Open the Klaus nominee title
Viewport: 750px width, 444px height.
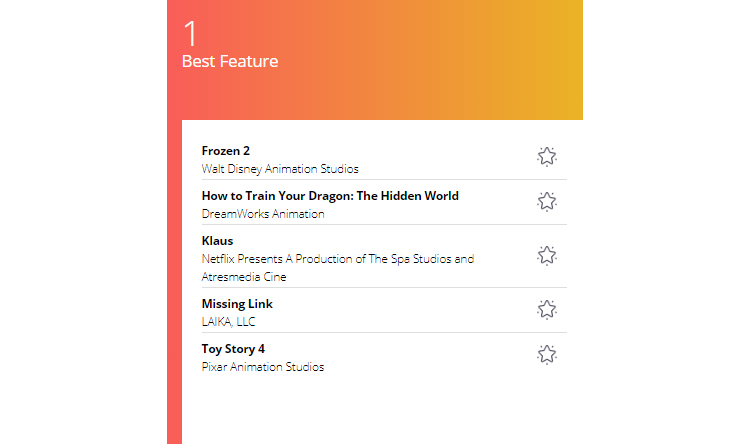[217, 241]
